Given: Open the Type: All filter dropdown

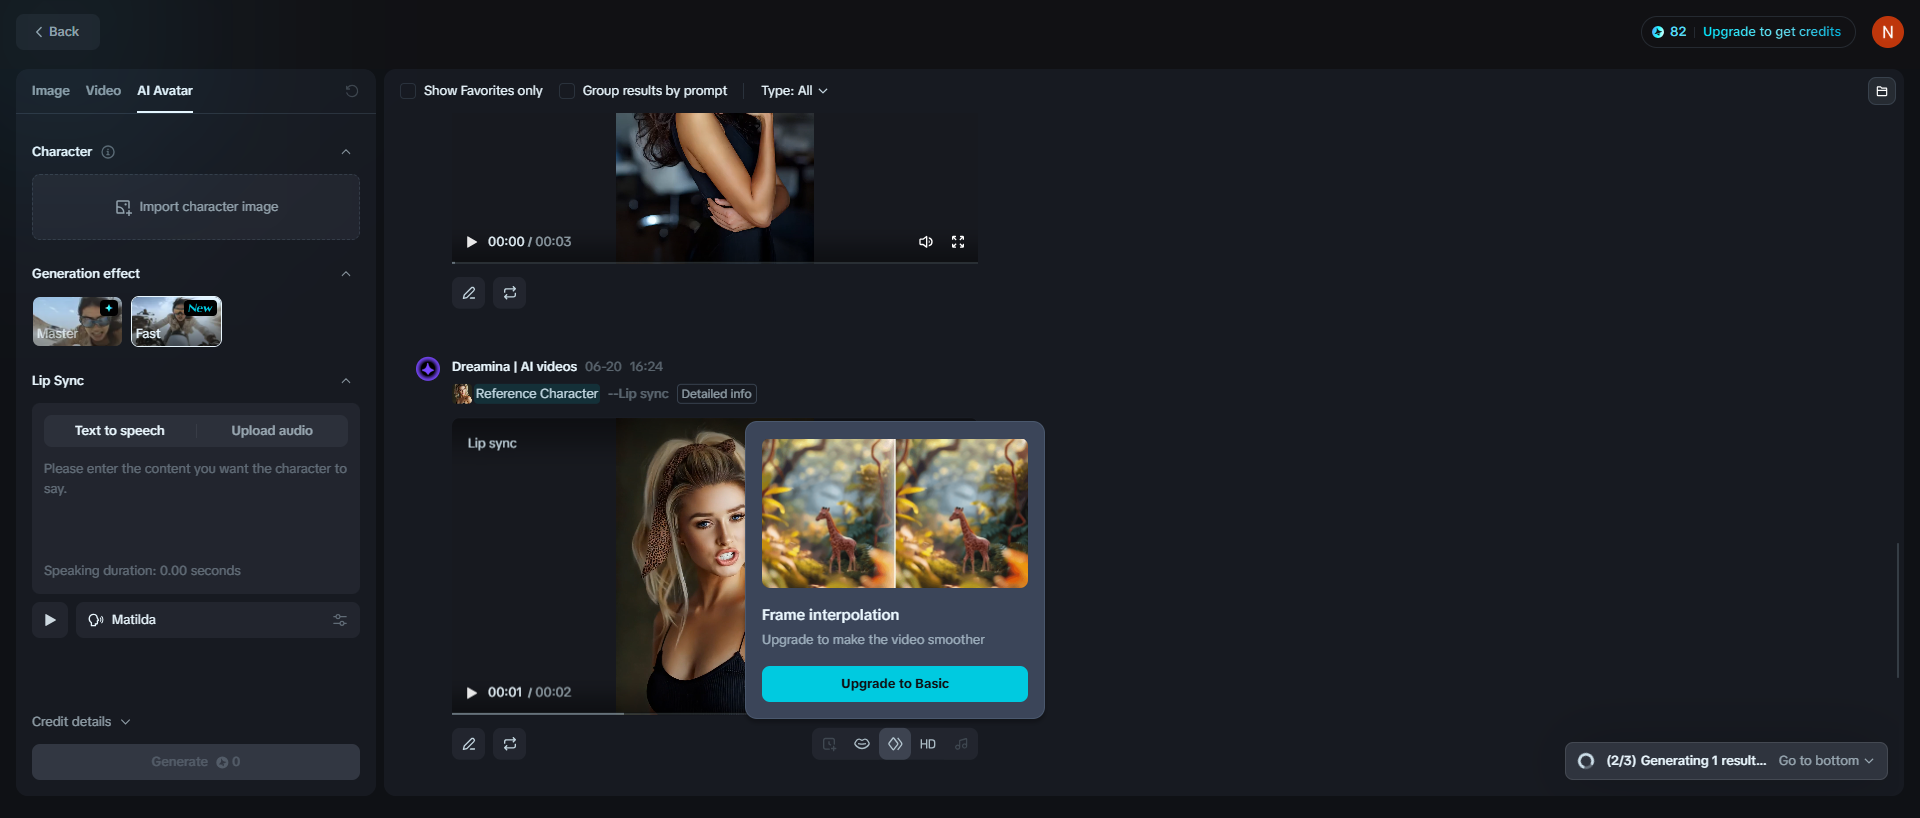Looking at the screenshot, I should pyautogui.click(x=794, y=91).
